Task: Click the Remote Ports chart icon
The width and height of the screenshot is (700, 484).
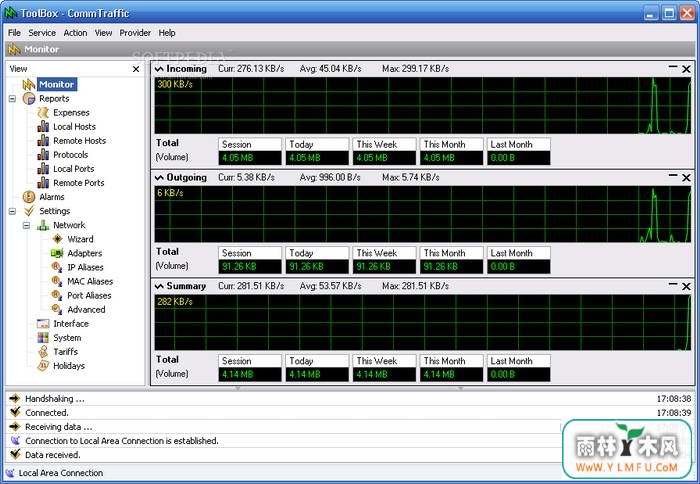Action: [x=43, y=183]
